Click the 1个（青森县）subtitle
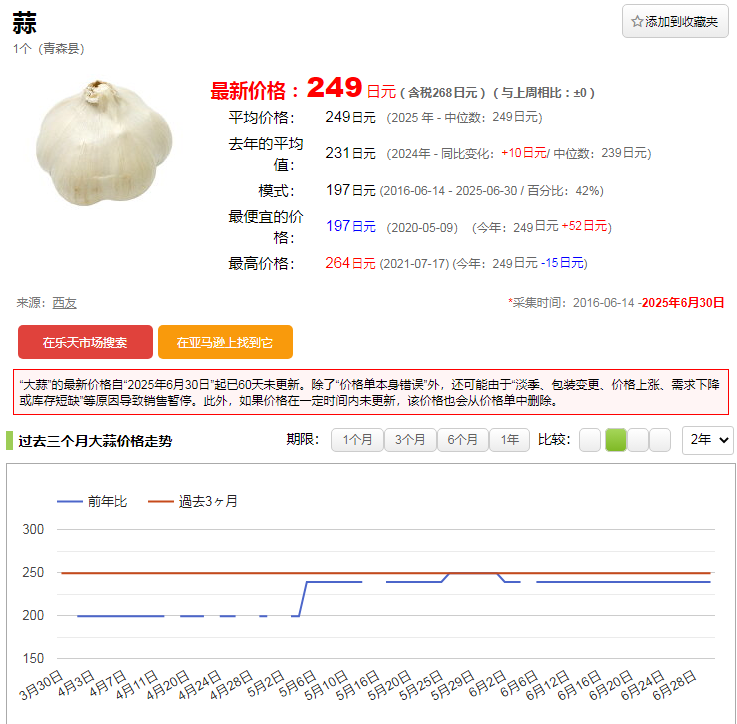The width and height of the screenshot is (737, 724). pyautogui.click(x=48, y=49)
